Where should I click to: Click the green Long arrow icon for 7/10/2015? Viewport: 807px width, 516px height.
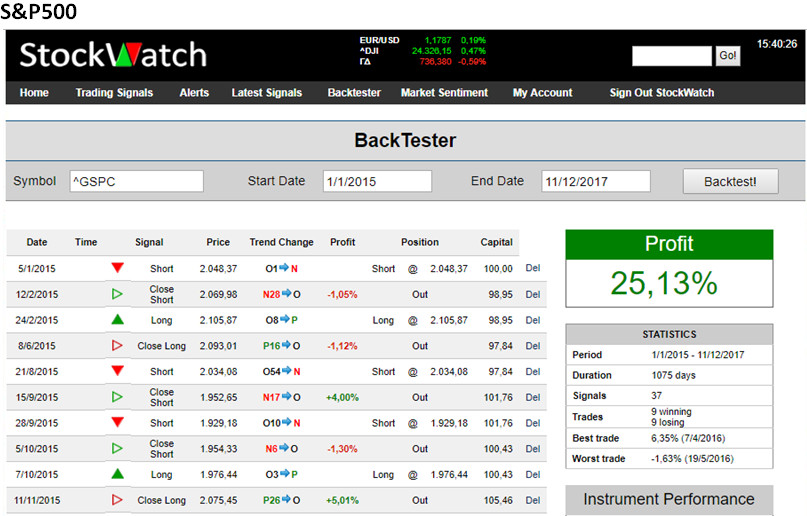click(x=118, y=474)
